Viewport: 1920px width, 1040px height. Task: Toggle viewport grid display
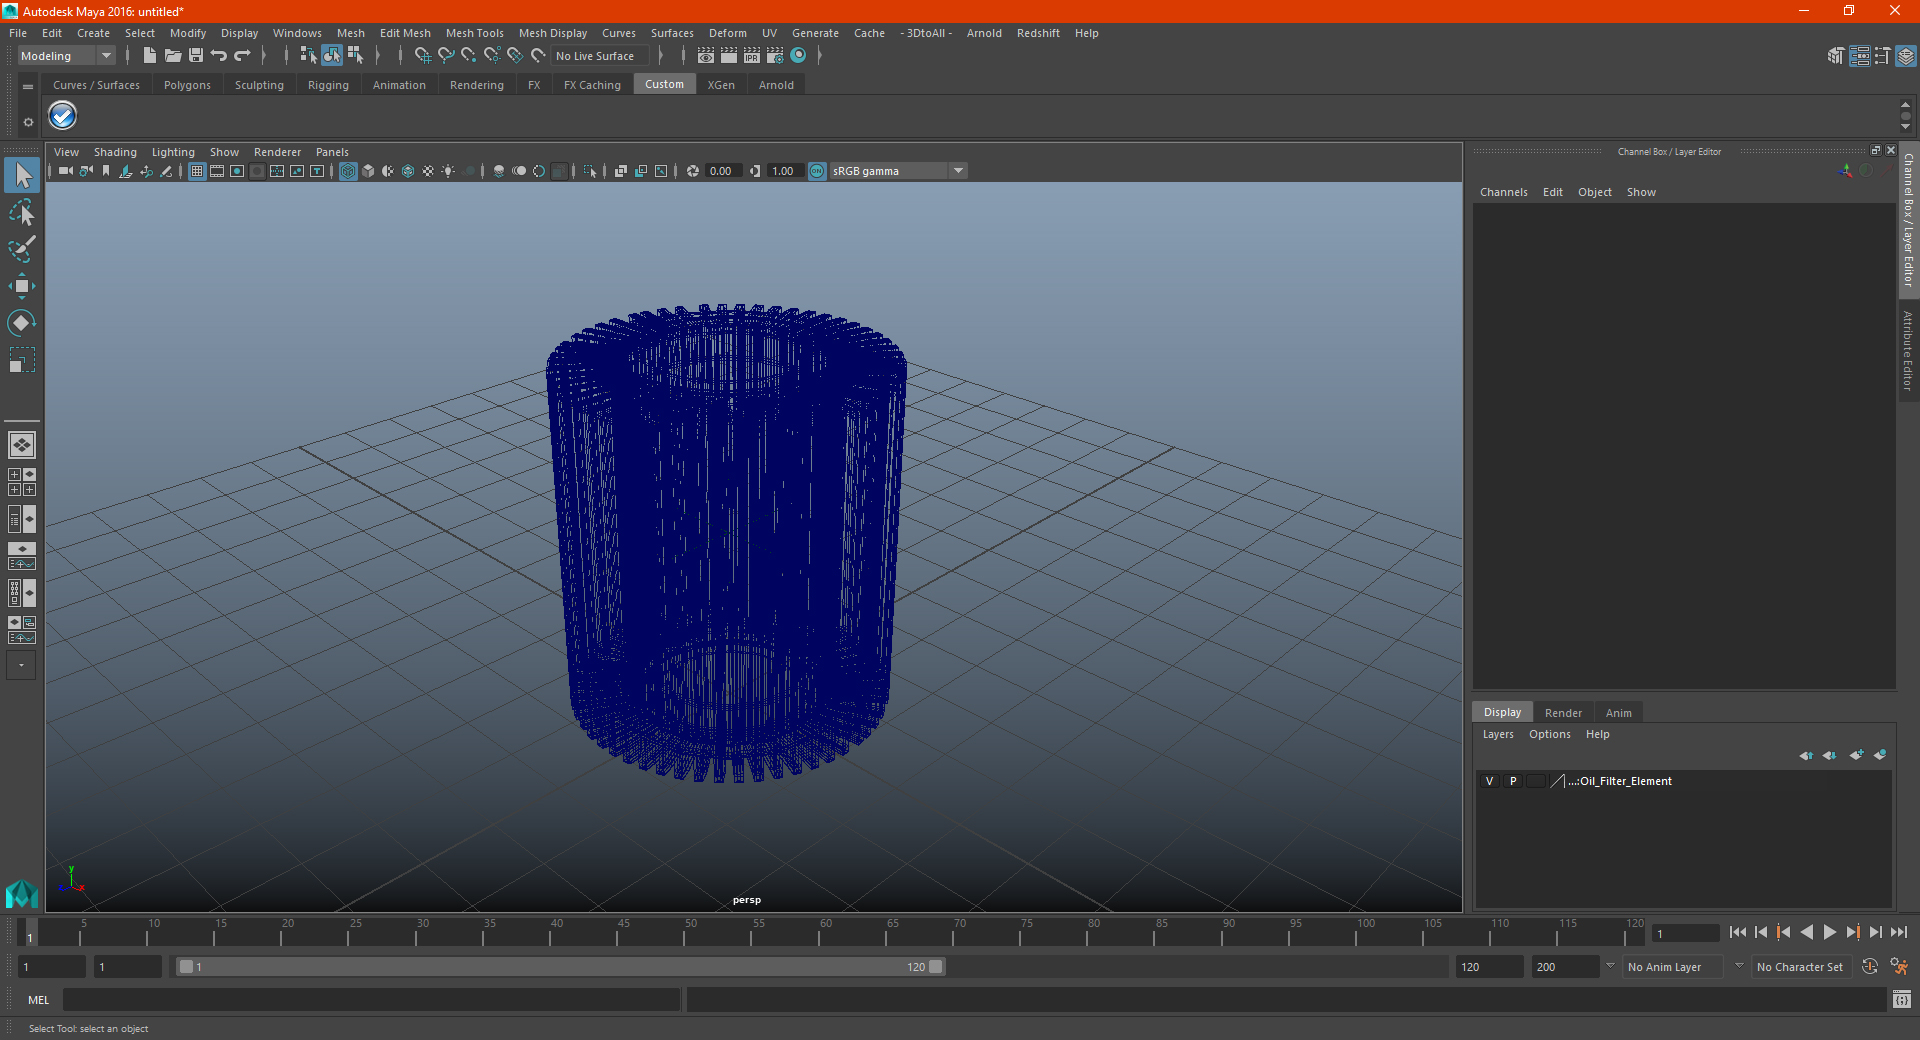click(x=197, y=171)
